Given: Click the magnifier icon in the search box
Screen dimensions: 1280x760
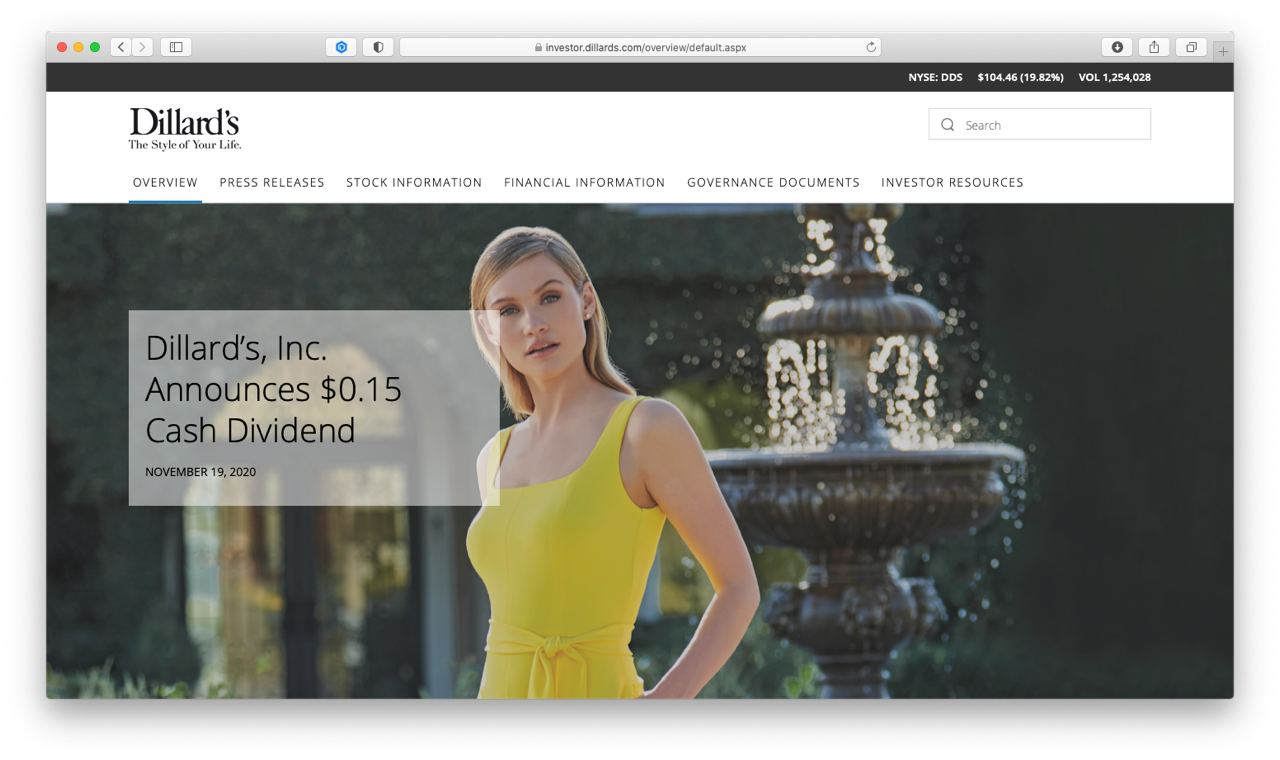Looking at the screenshot, I should (948, 125).
